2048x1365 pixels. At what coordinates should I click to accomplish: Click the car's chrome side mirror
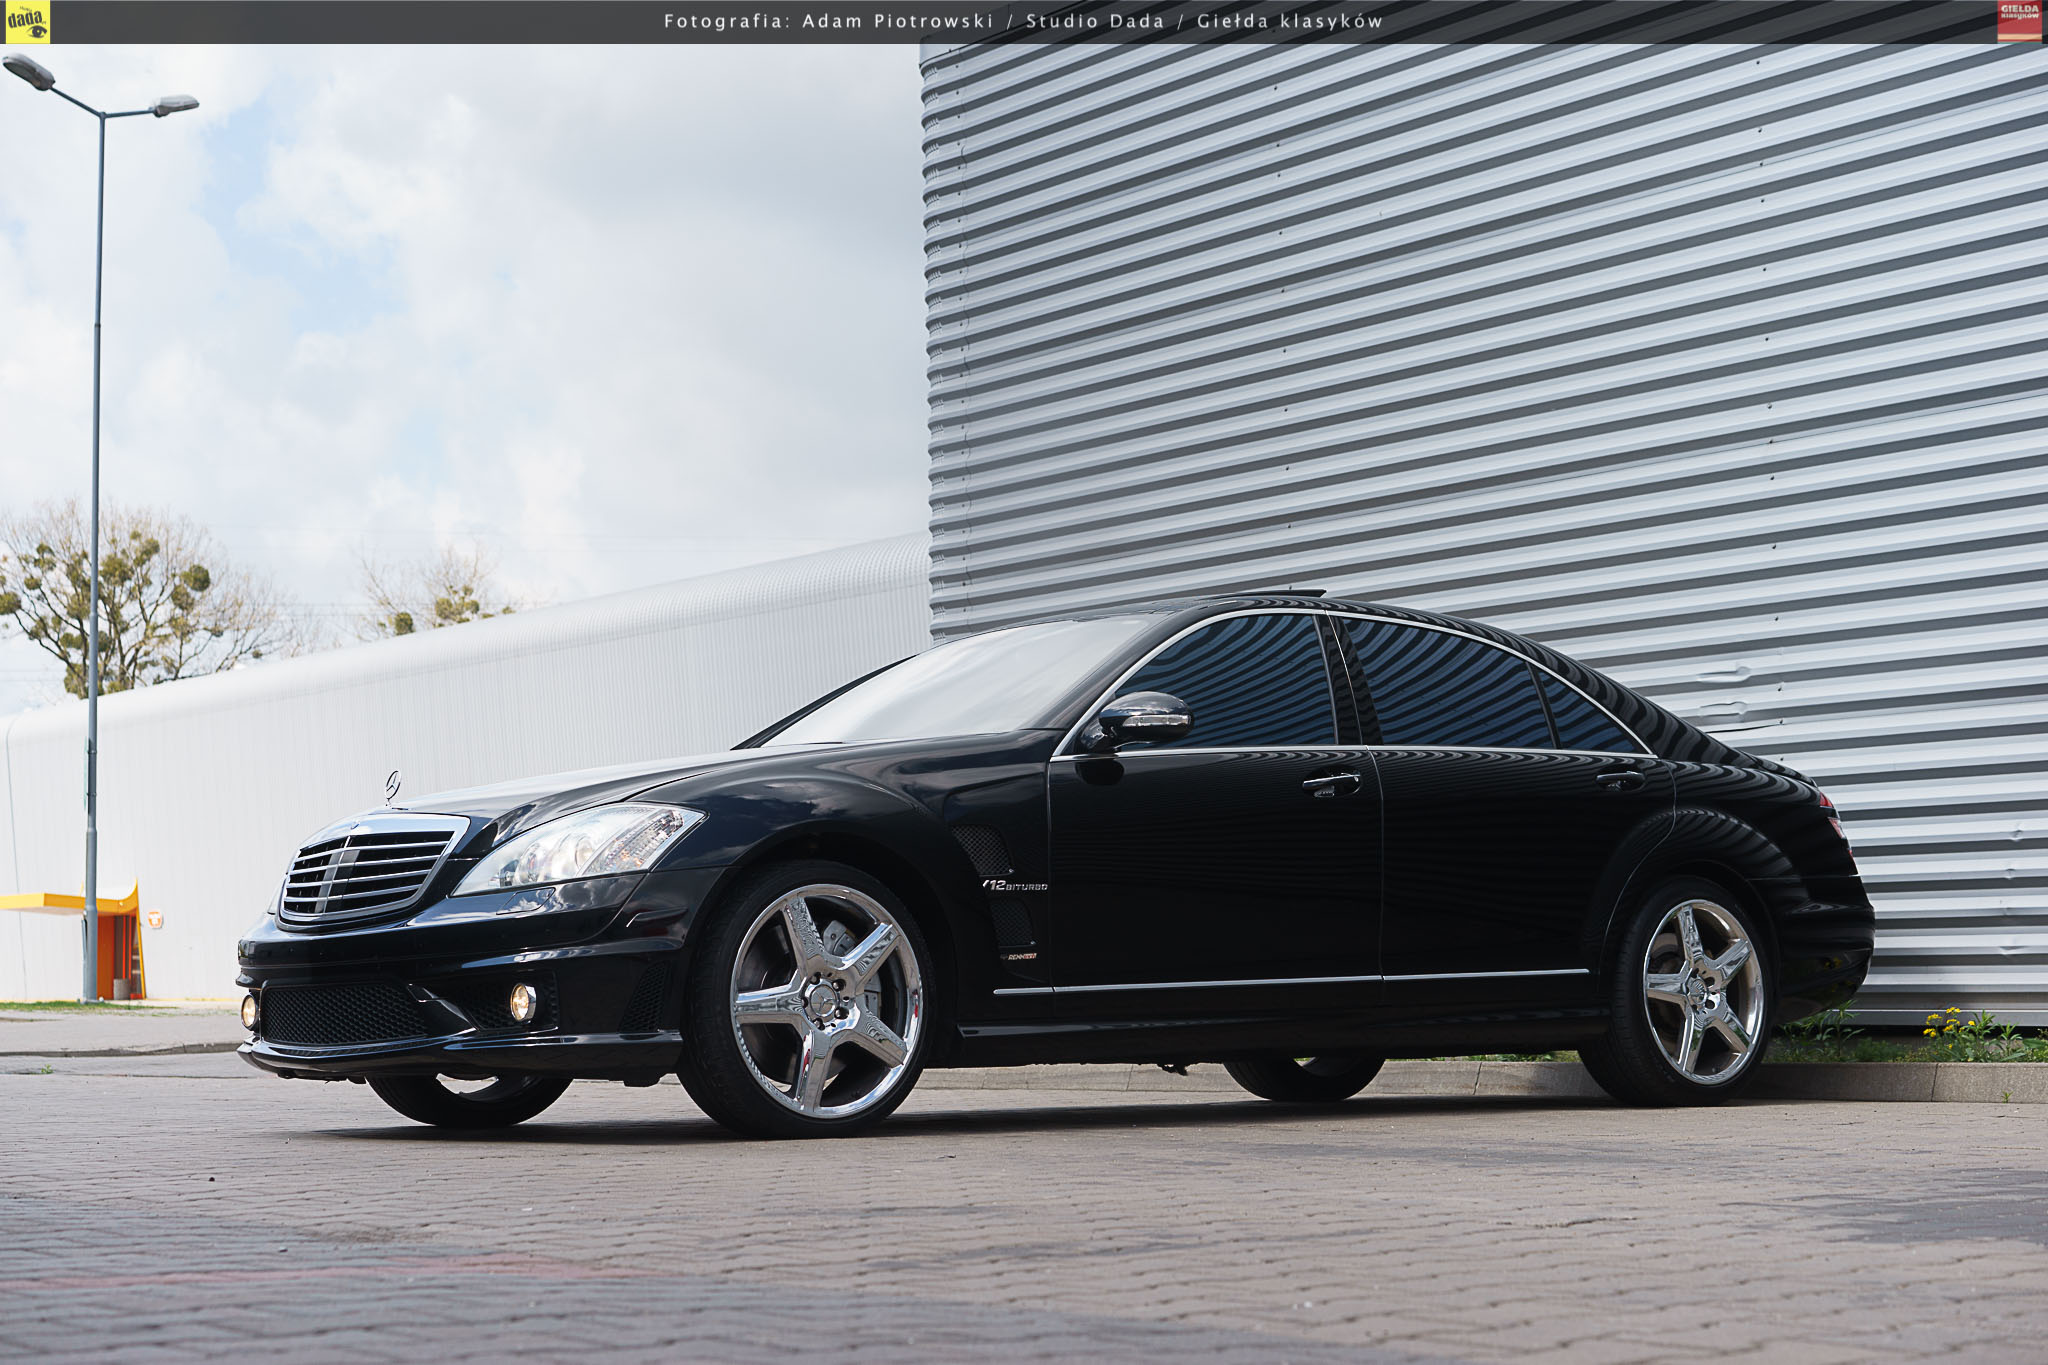coord(1145,719)
